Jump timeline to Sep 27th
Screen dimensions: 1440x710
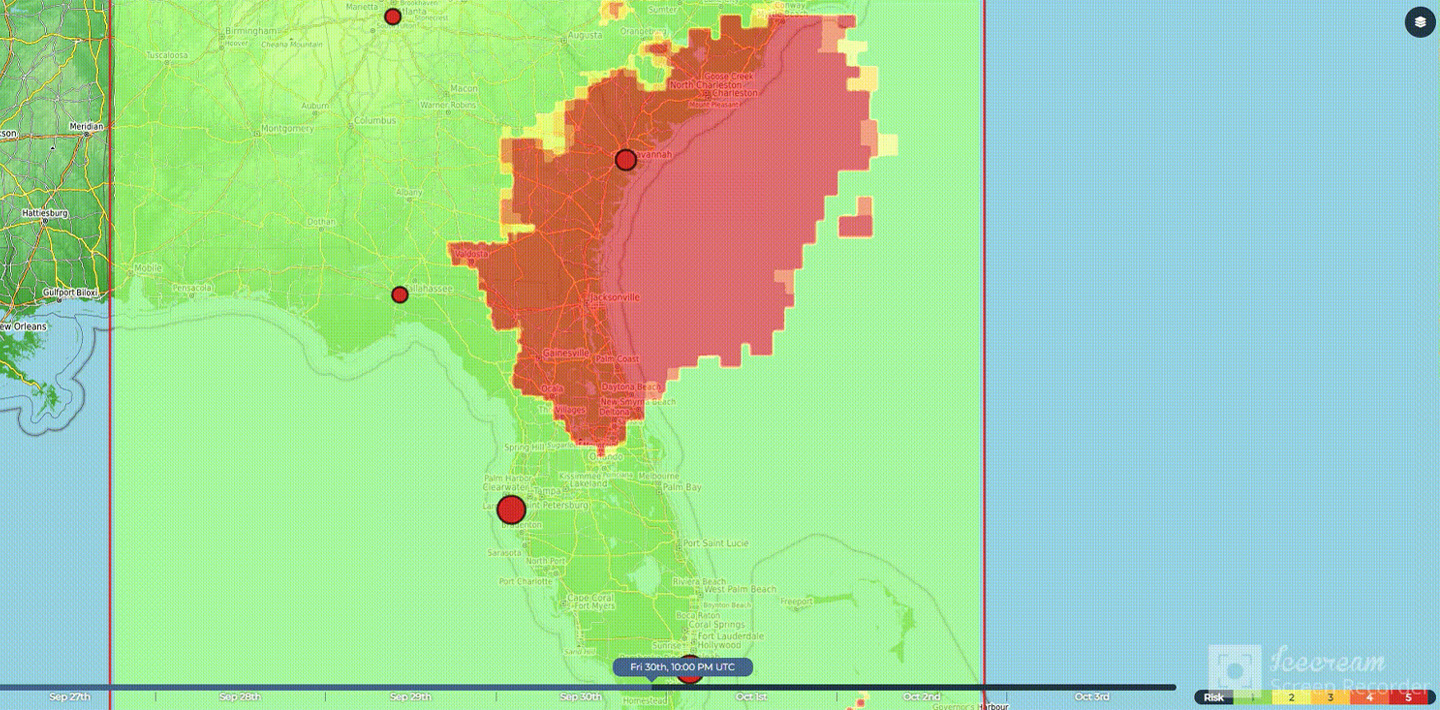coord(69,697)
